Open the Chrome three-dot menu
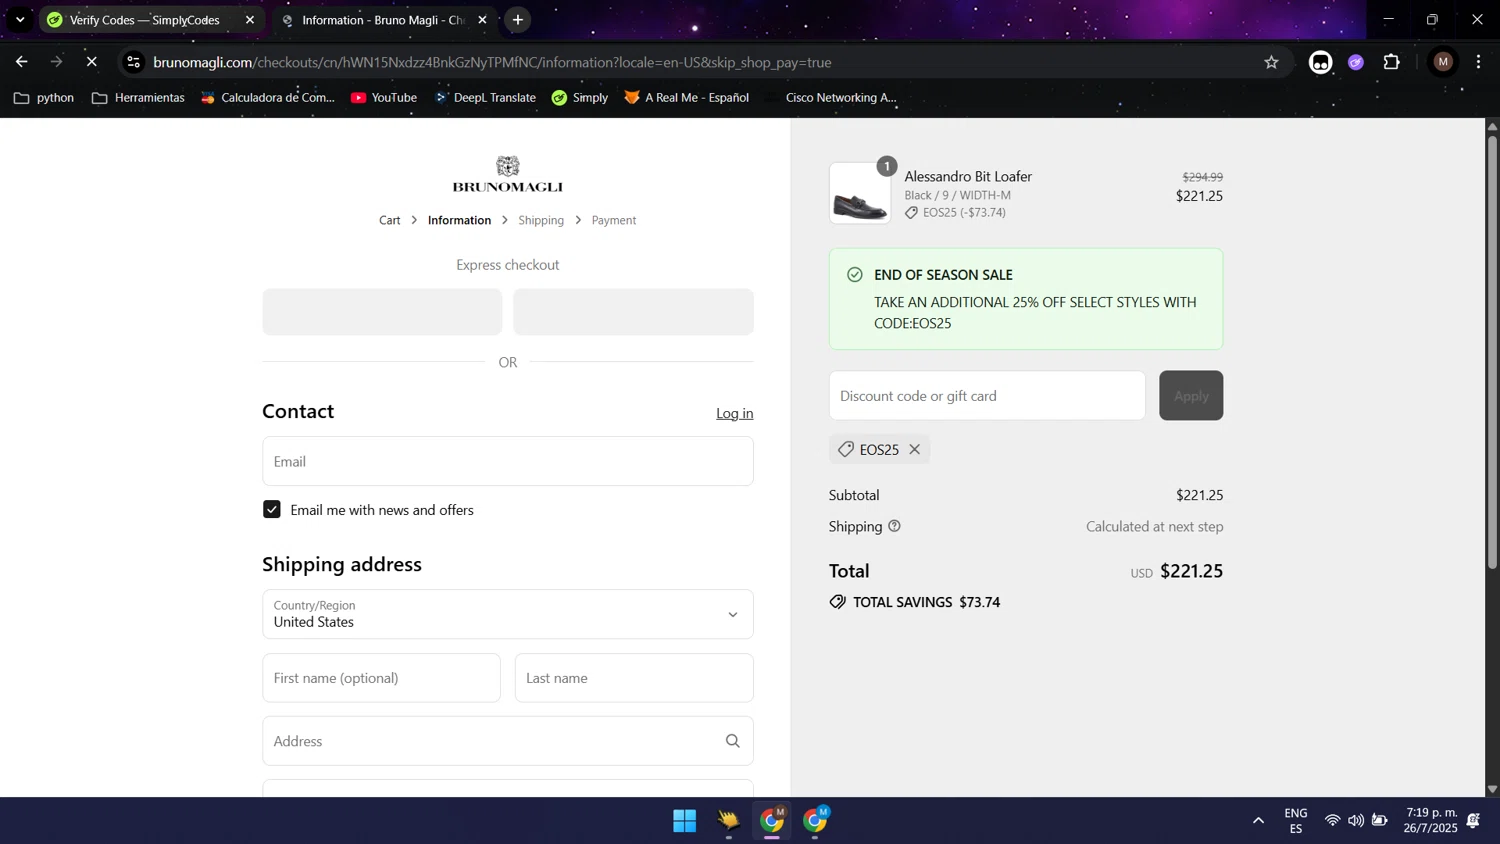 pyautogui.click(x=1478, y=62)
